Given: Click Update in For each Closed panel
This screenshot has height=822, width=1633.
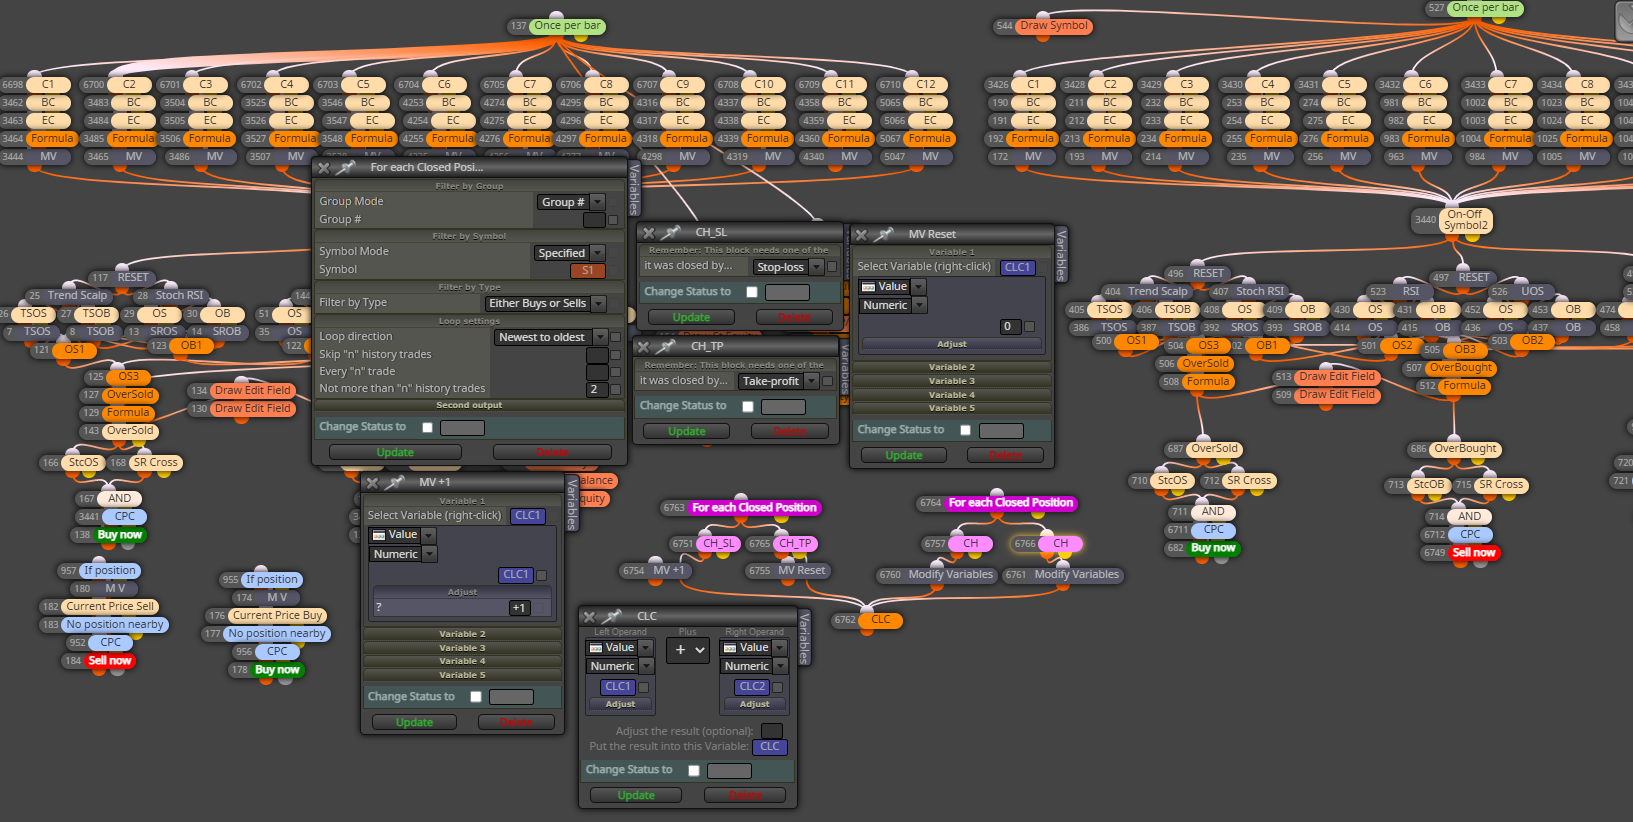Looking at the screenshot, I should 395,452.
